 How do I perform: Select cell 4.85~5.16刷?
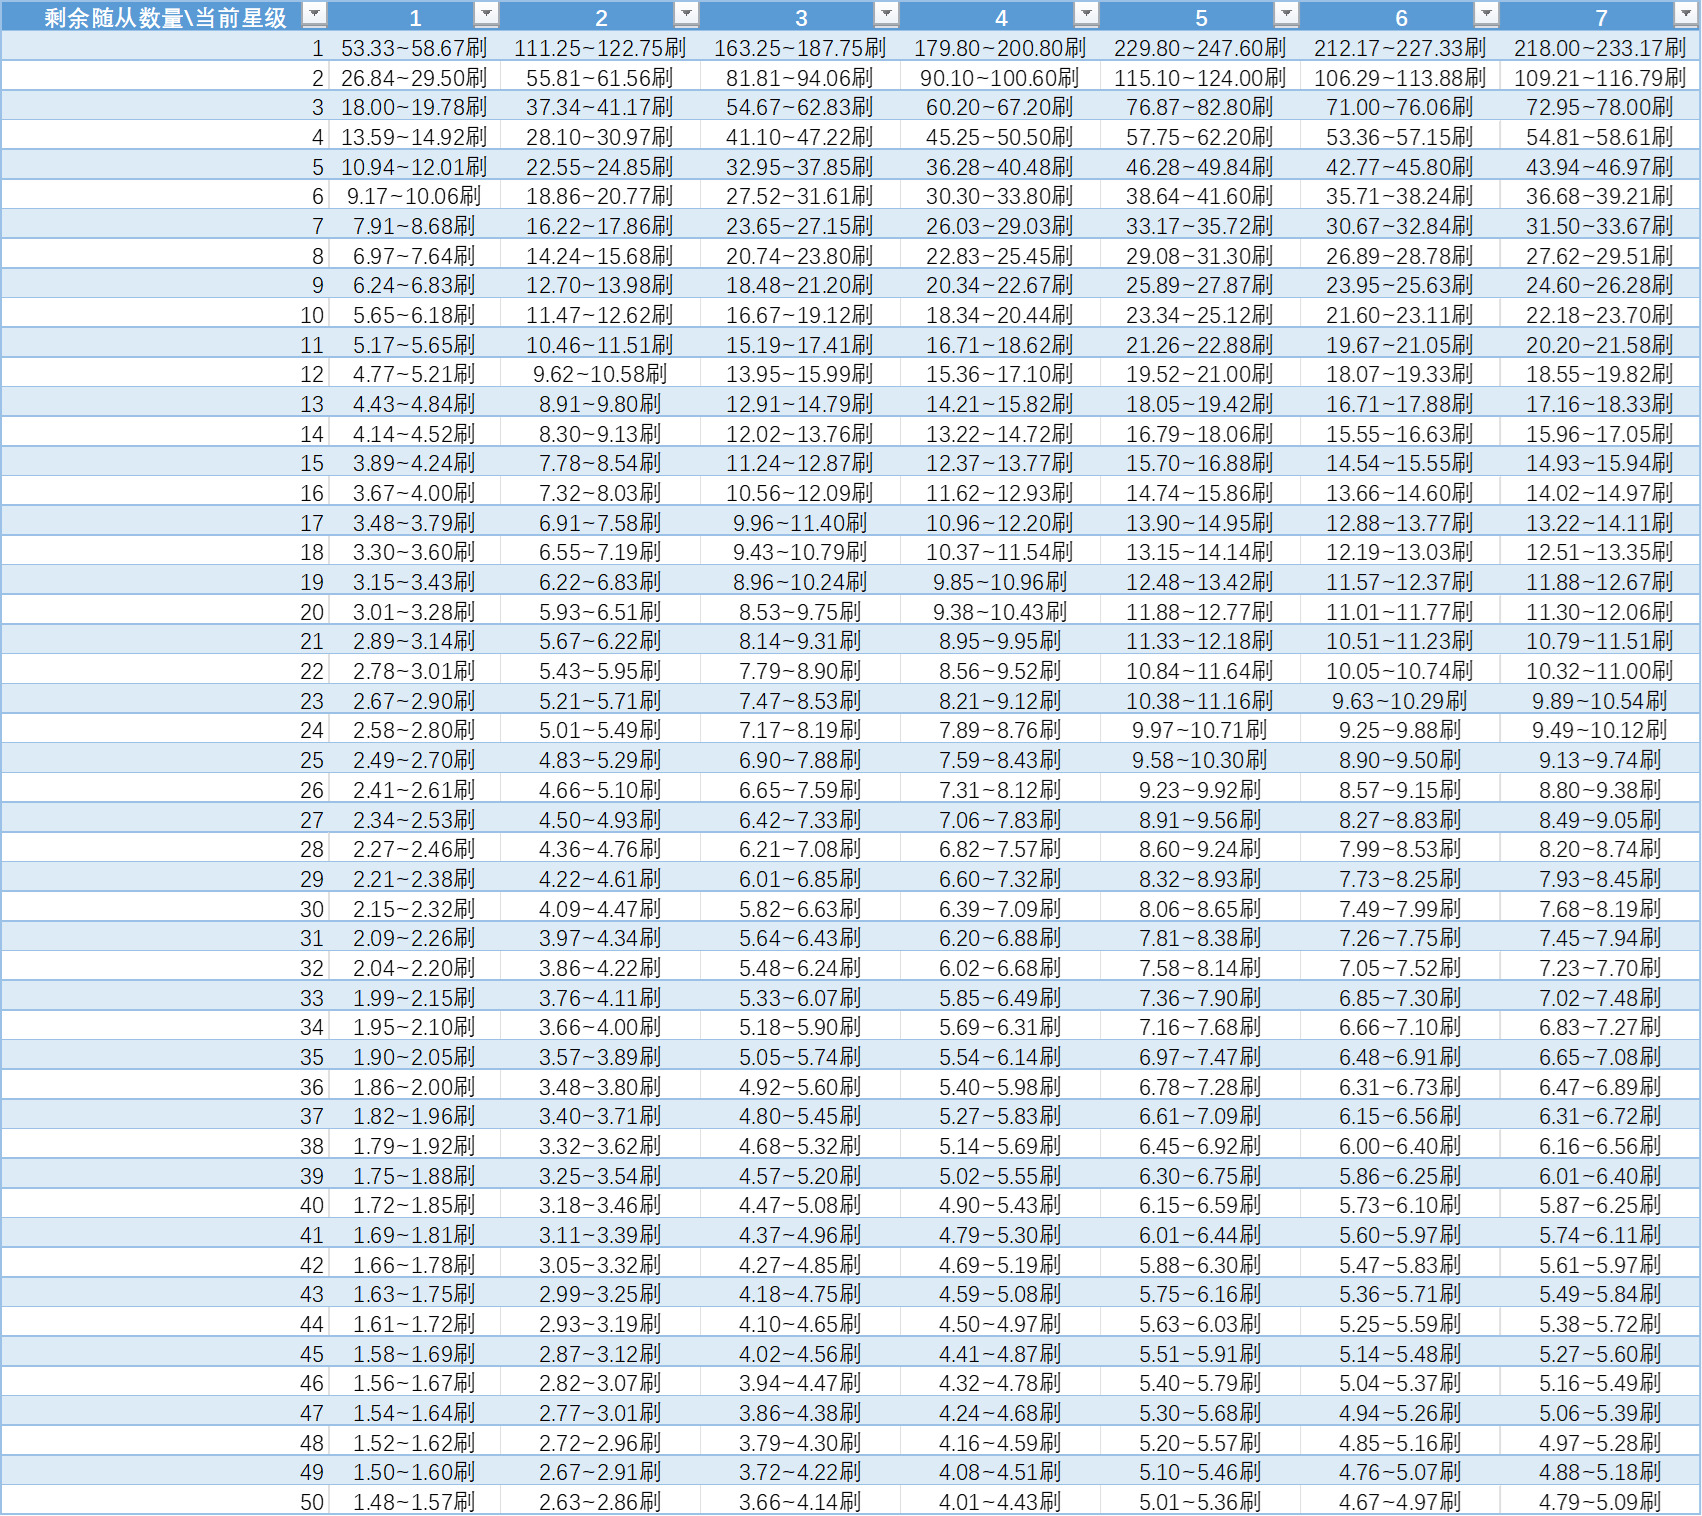point(1400,1443)
